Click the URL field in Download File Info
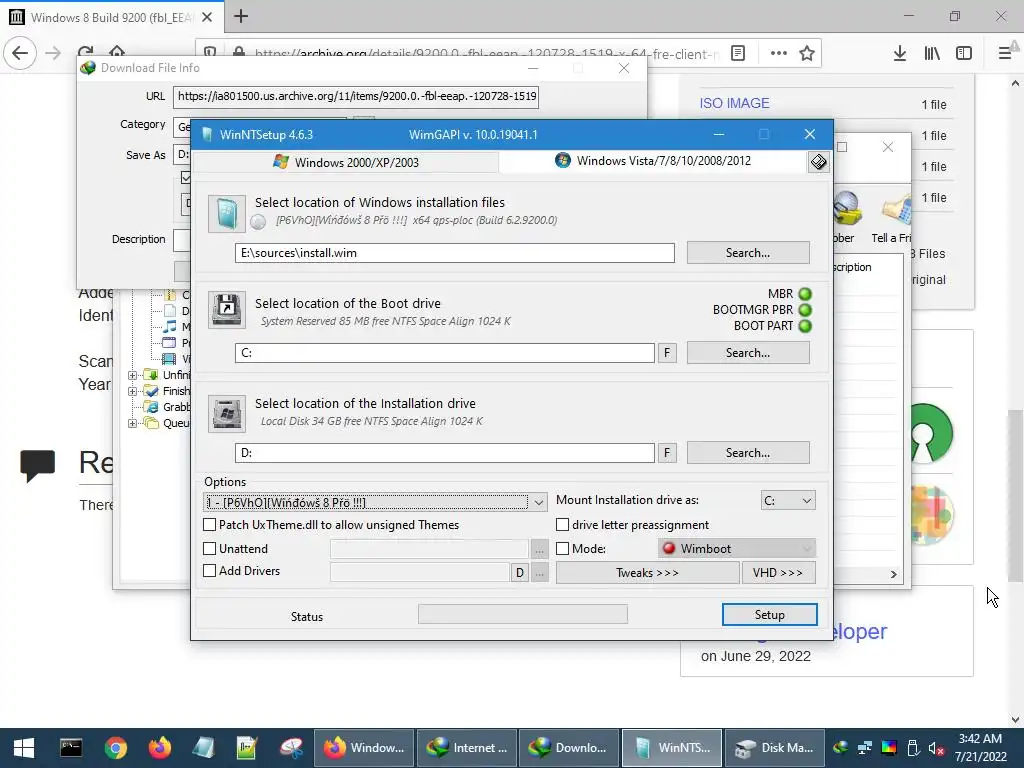Image resolution: width=1024 pixels, height=768 pixels. (x=356, y=97)
